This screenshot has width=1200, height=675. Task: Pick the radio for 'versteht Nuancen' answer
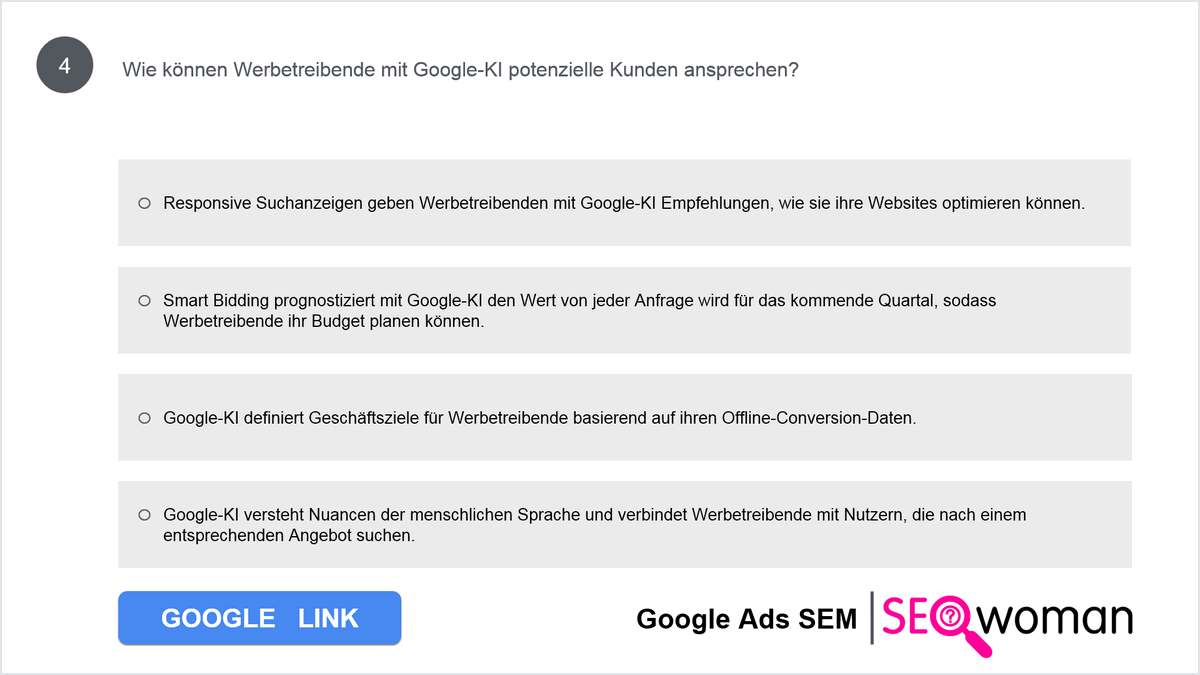pyautogui.click(x=144, y=515)
